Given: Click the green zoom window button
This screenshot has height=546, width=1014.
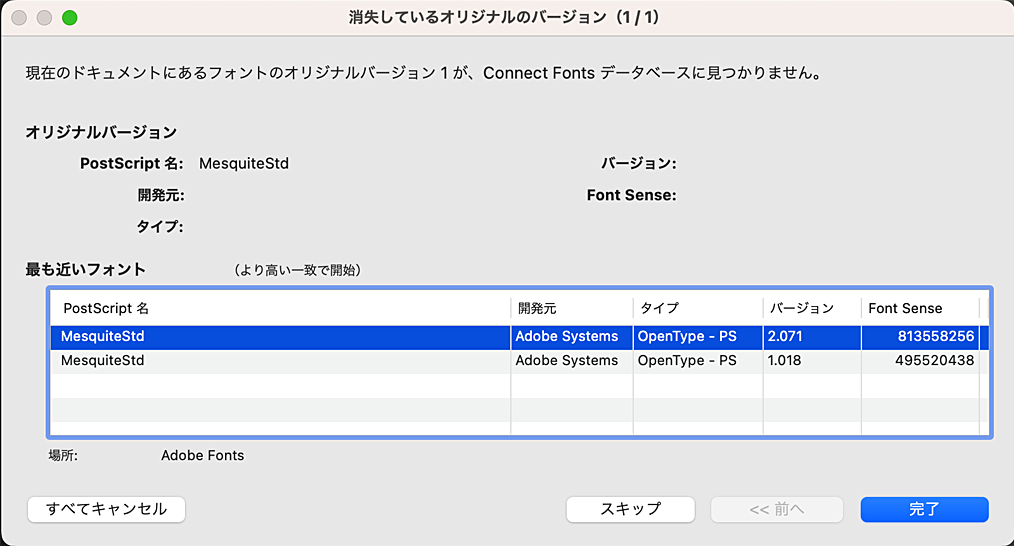Looking at the screenshot, I should [x=69, y=18].
